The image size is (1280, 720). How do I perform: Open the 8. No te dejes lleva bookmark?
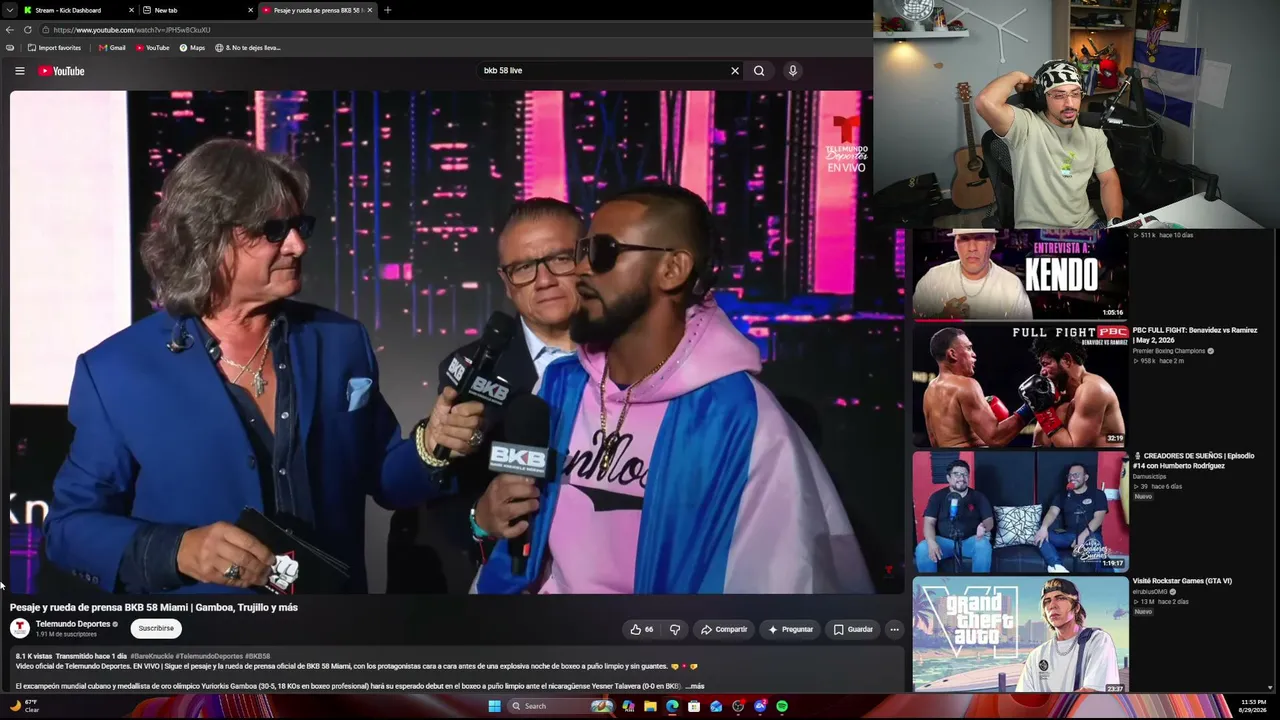(x=248, y=48)
